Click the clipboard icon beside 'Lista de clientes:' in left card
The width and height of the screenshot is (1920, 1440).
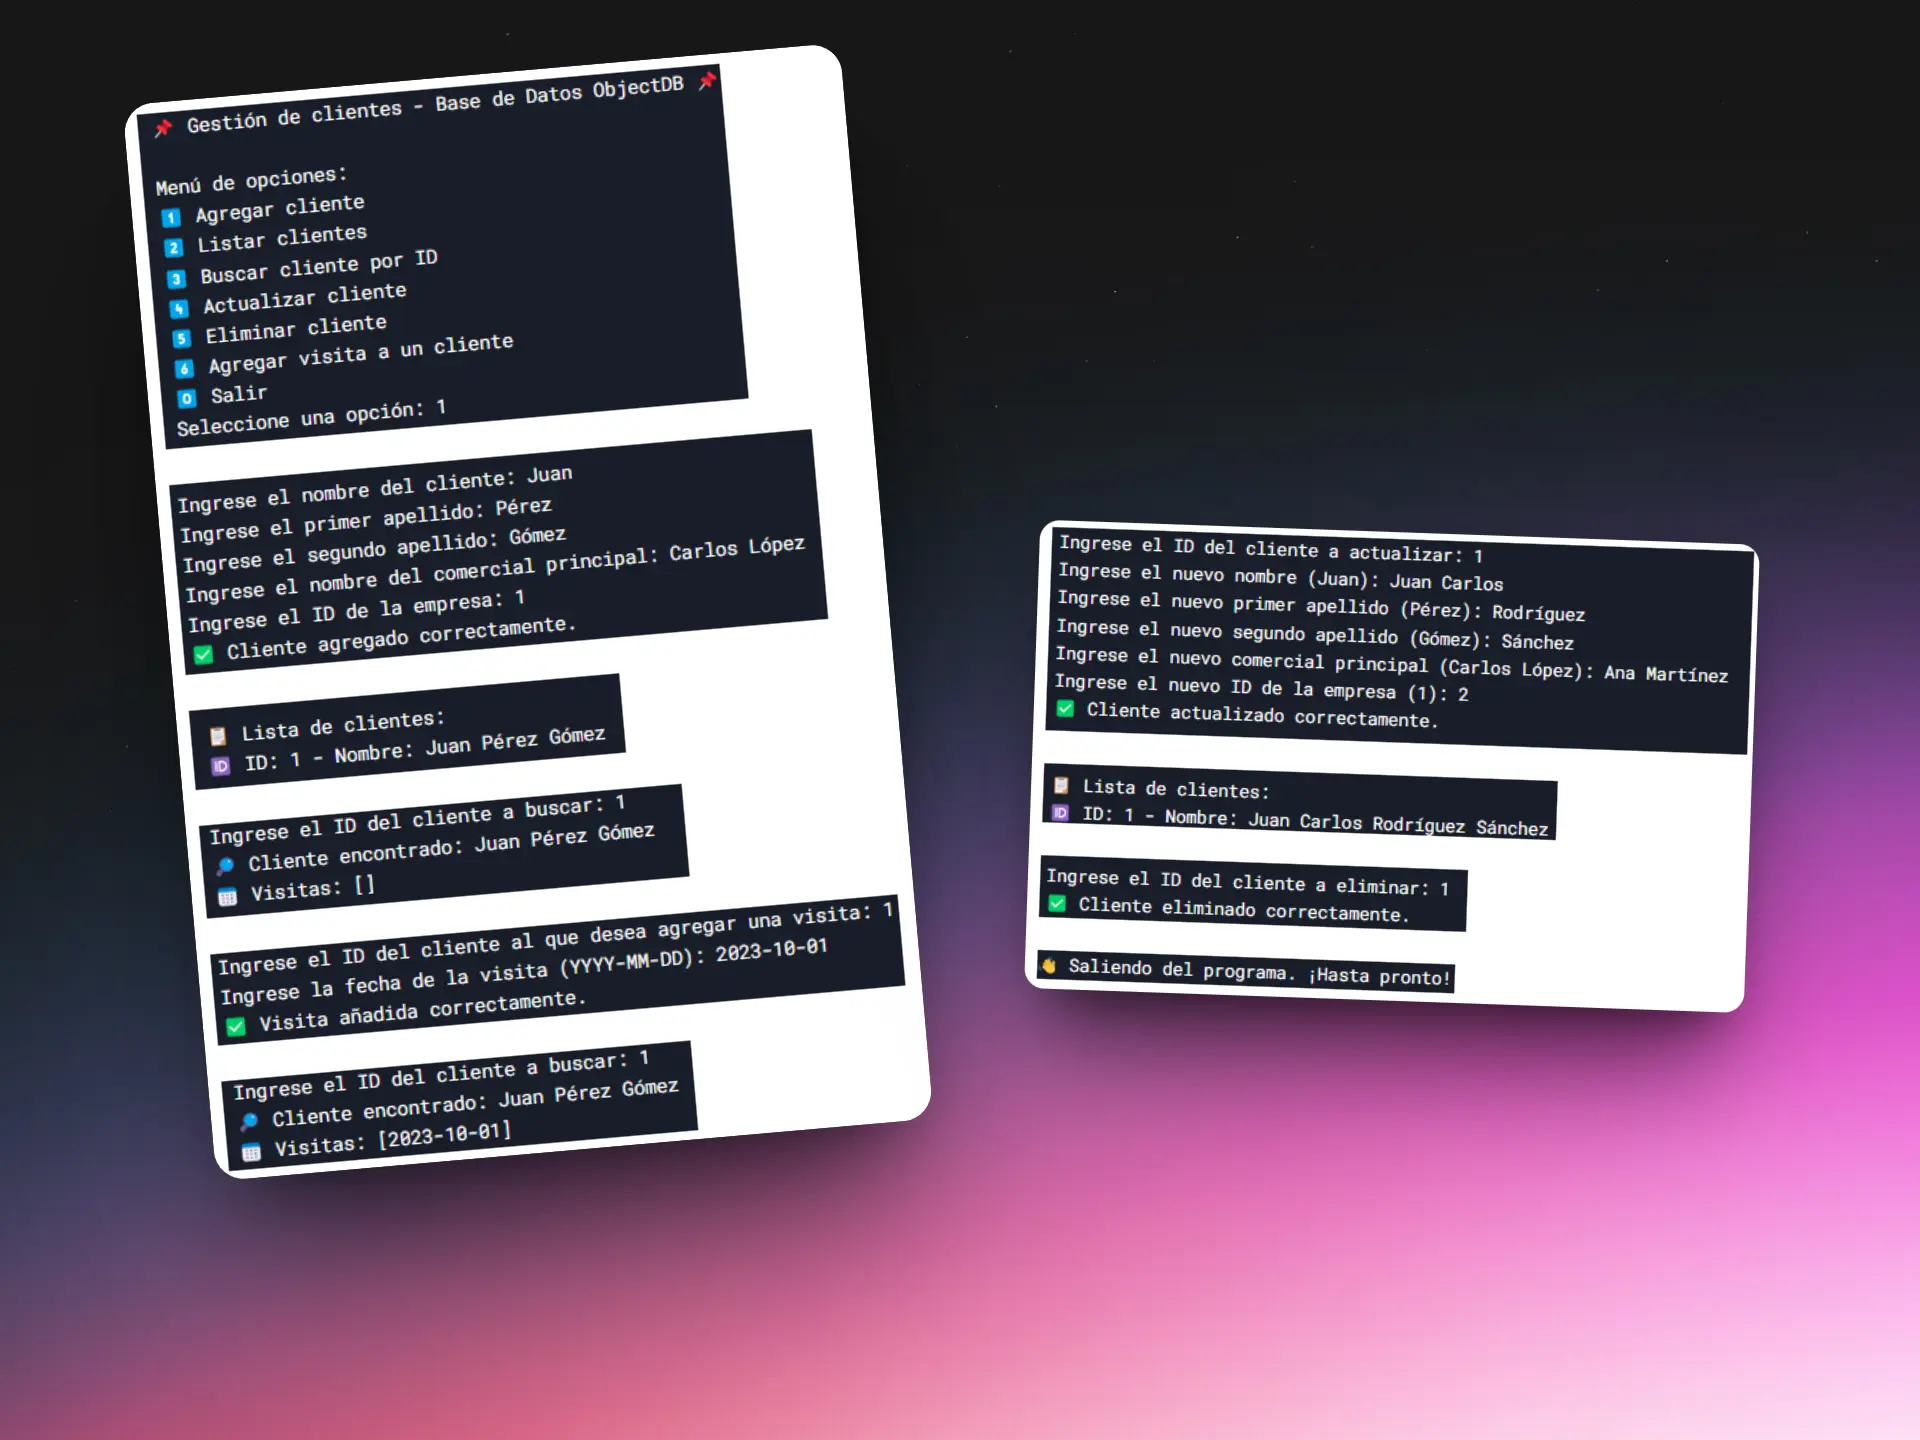coord(218,736)
